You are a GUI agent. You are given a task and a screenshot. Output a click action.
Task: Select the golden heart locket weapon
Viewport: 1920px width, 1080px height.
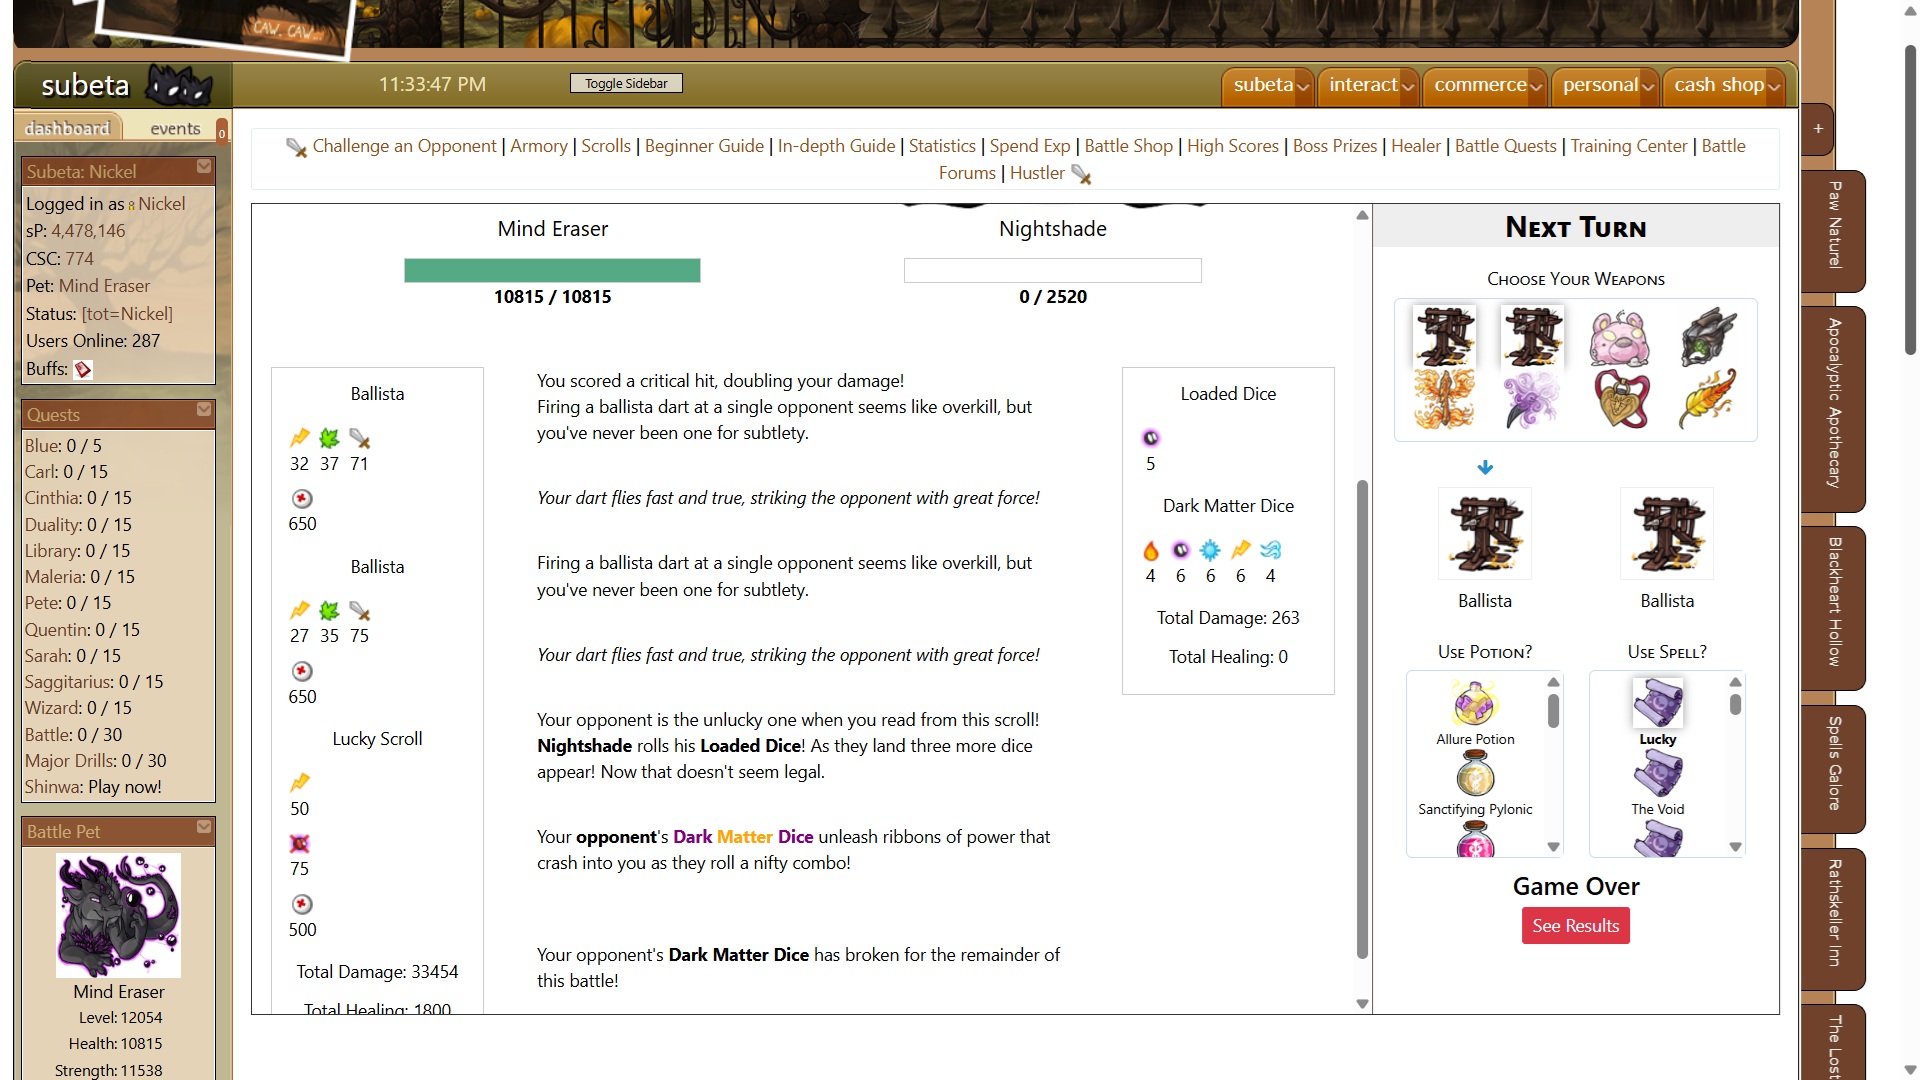coord(1619,398)
